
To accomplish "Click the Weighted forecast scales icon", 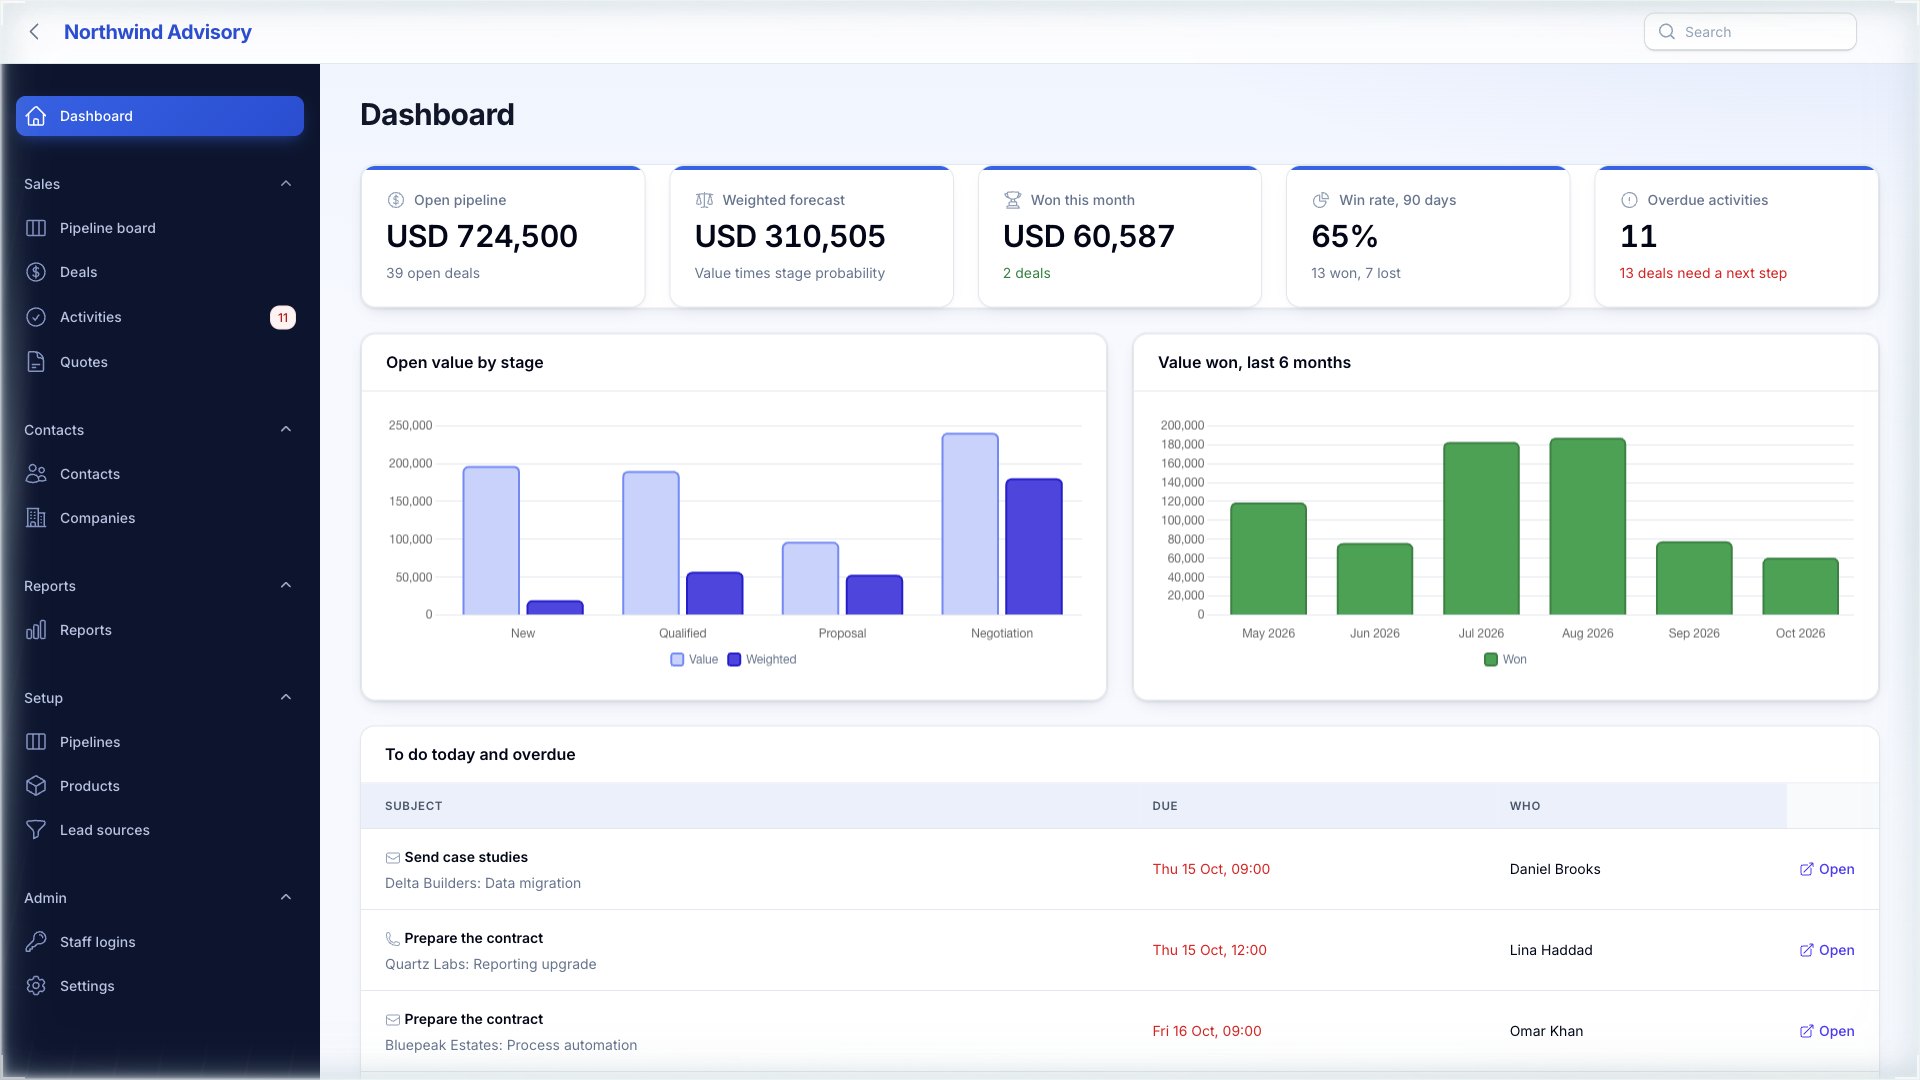I will point(704,200).
